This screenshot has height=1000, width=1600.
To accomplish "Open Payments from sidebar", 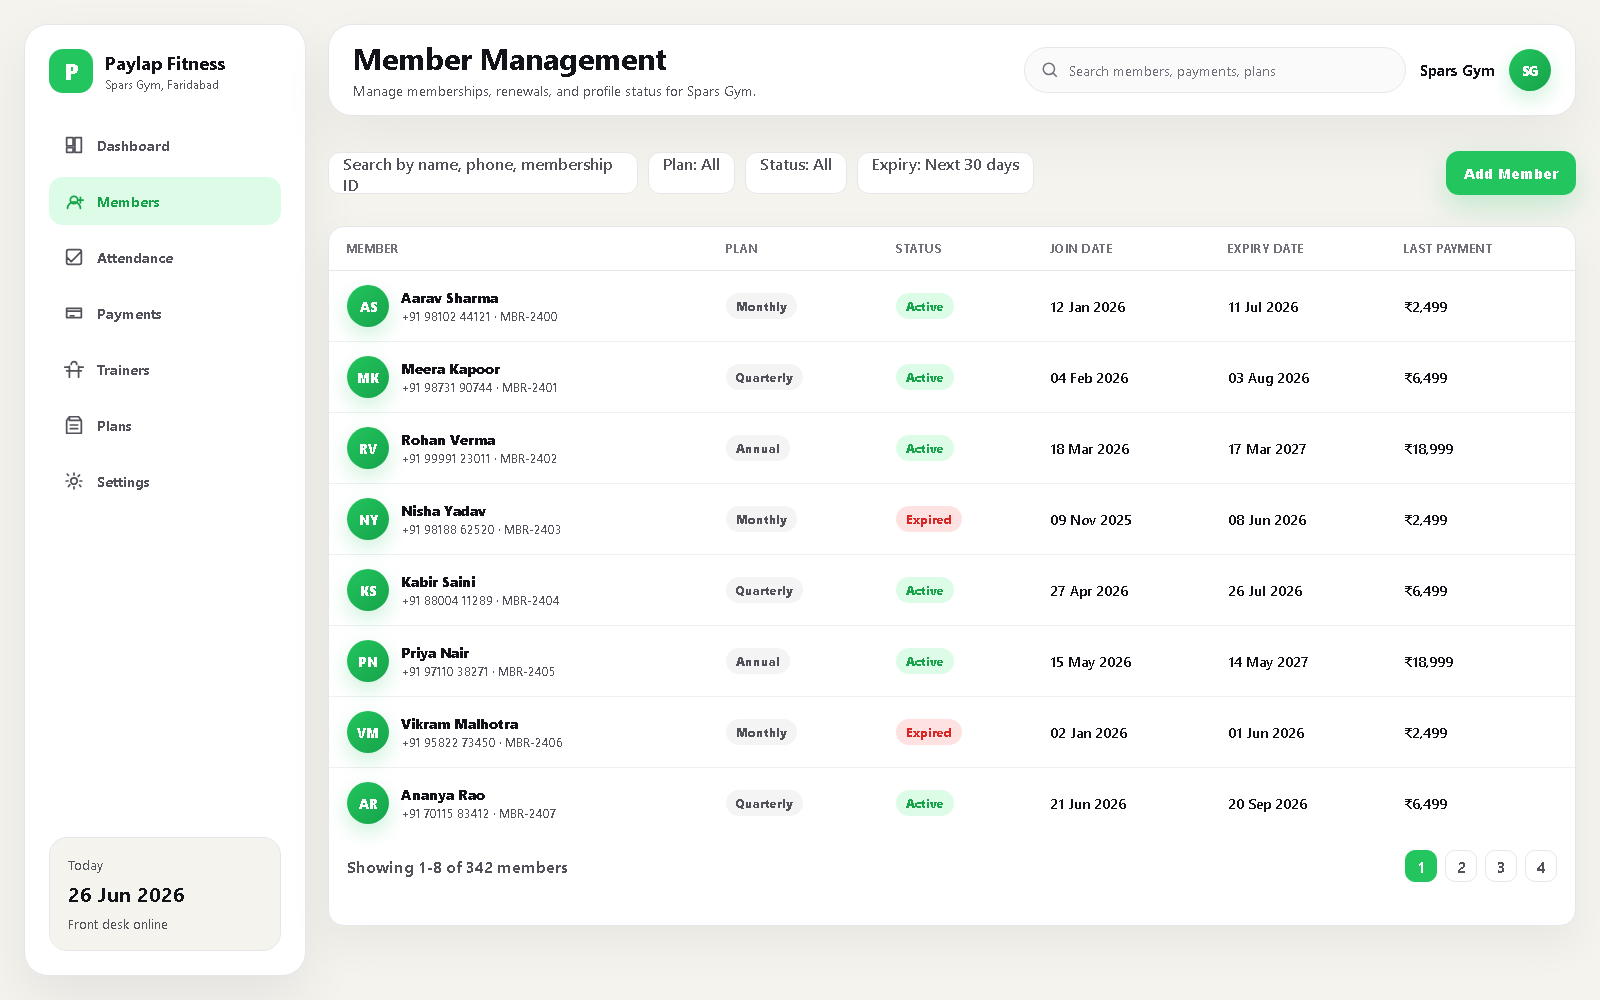I will click(x=165, y=313).
